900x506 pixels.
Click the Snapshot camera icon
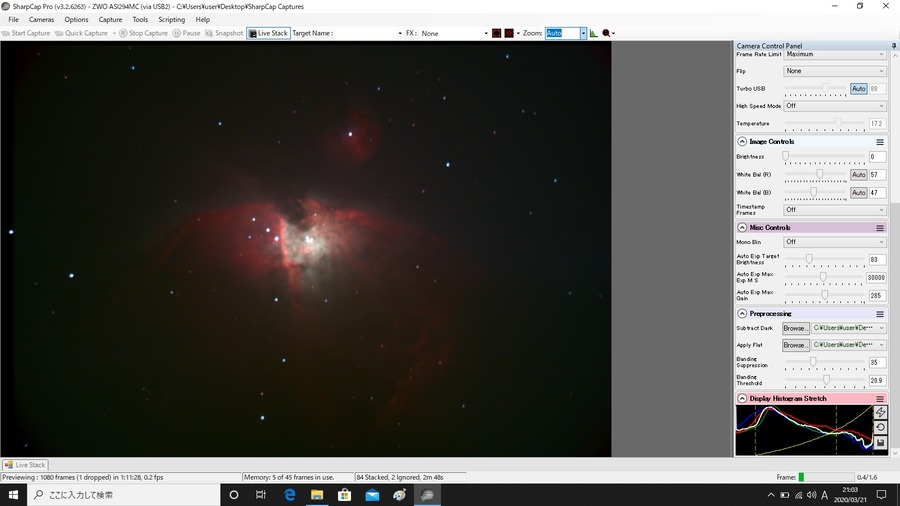(209, 33)
